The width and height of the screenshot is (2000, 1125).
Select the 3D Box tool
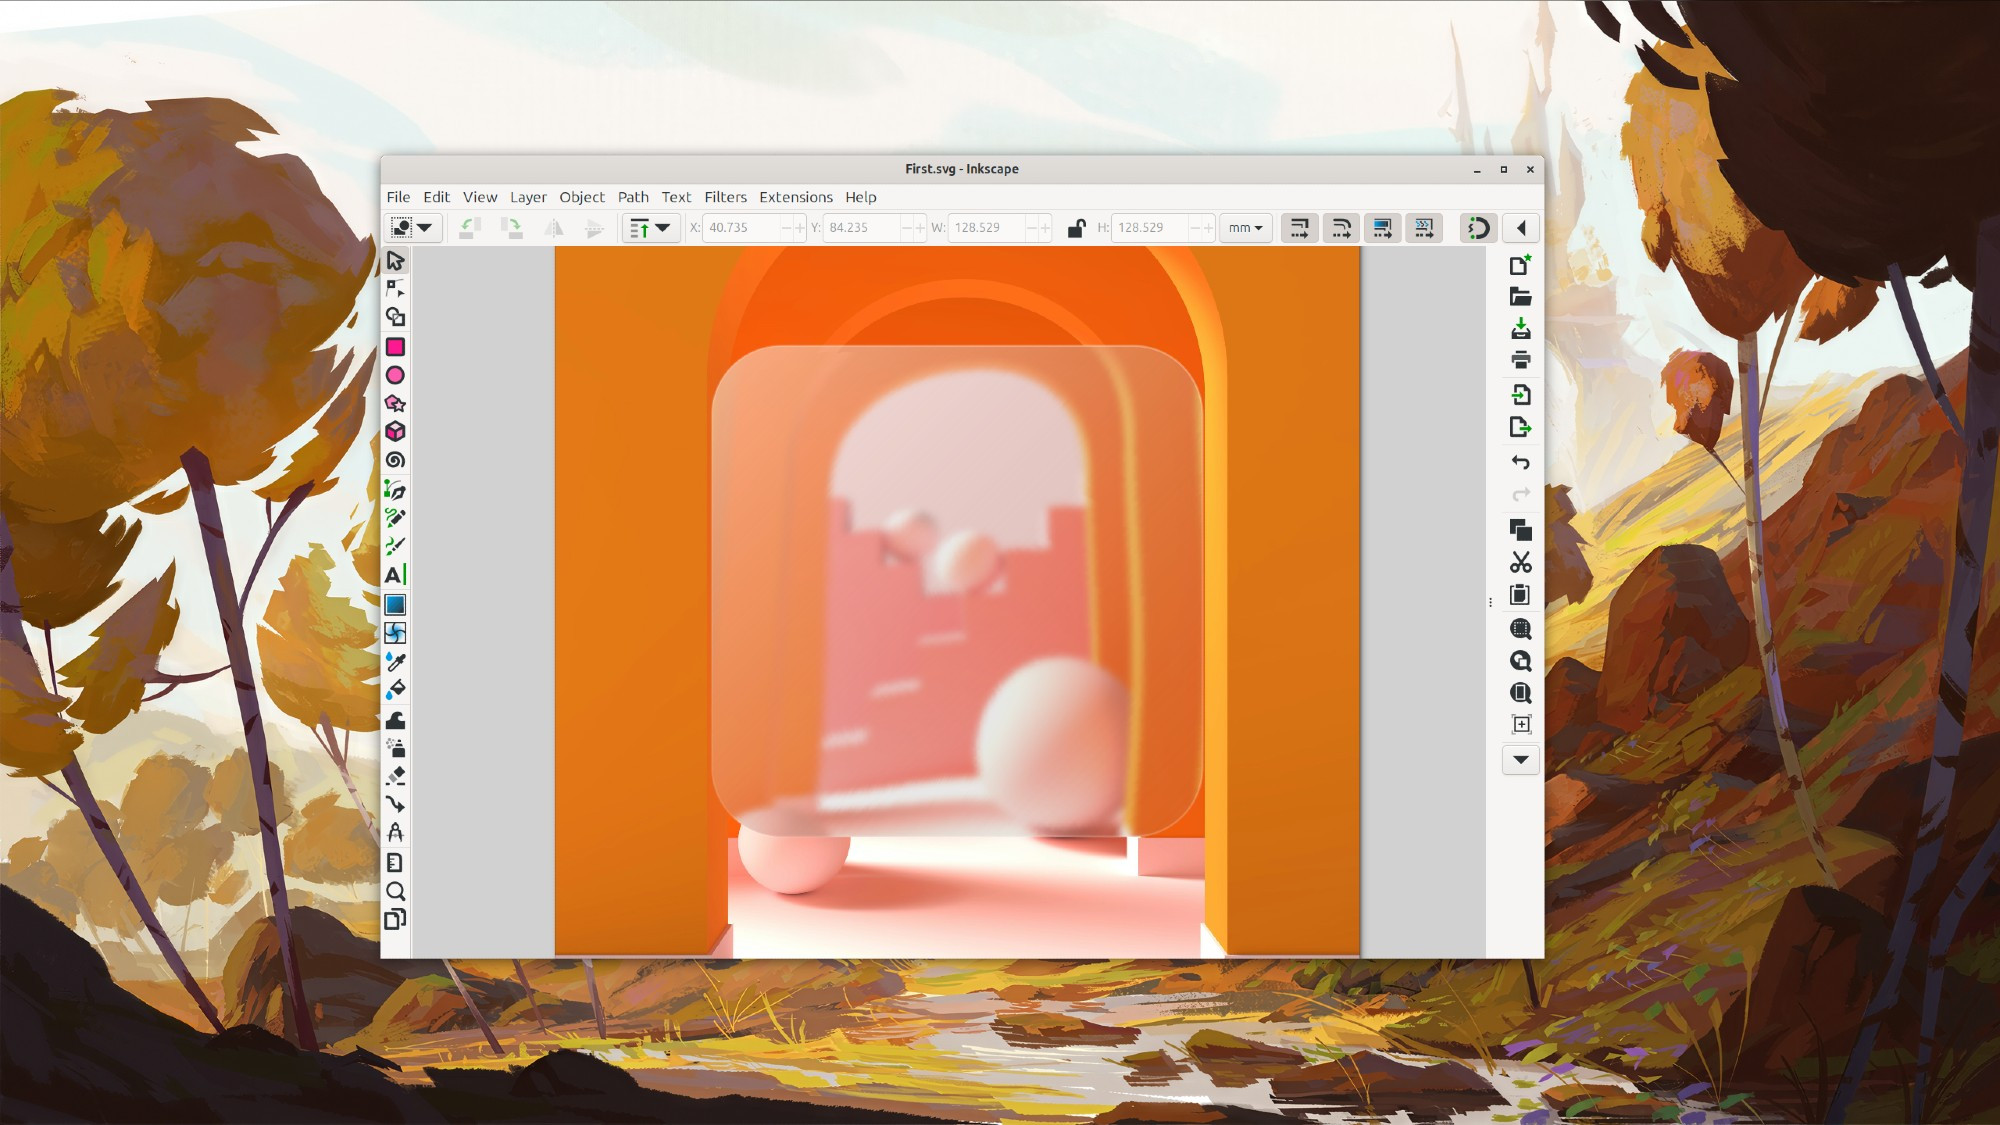point(395,432)
